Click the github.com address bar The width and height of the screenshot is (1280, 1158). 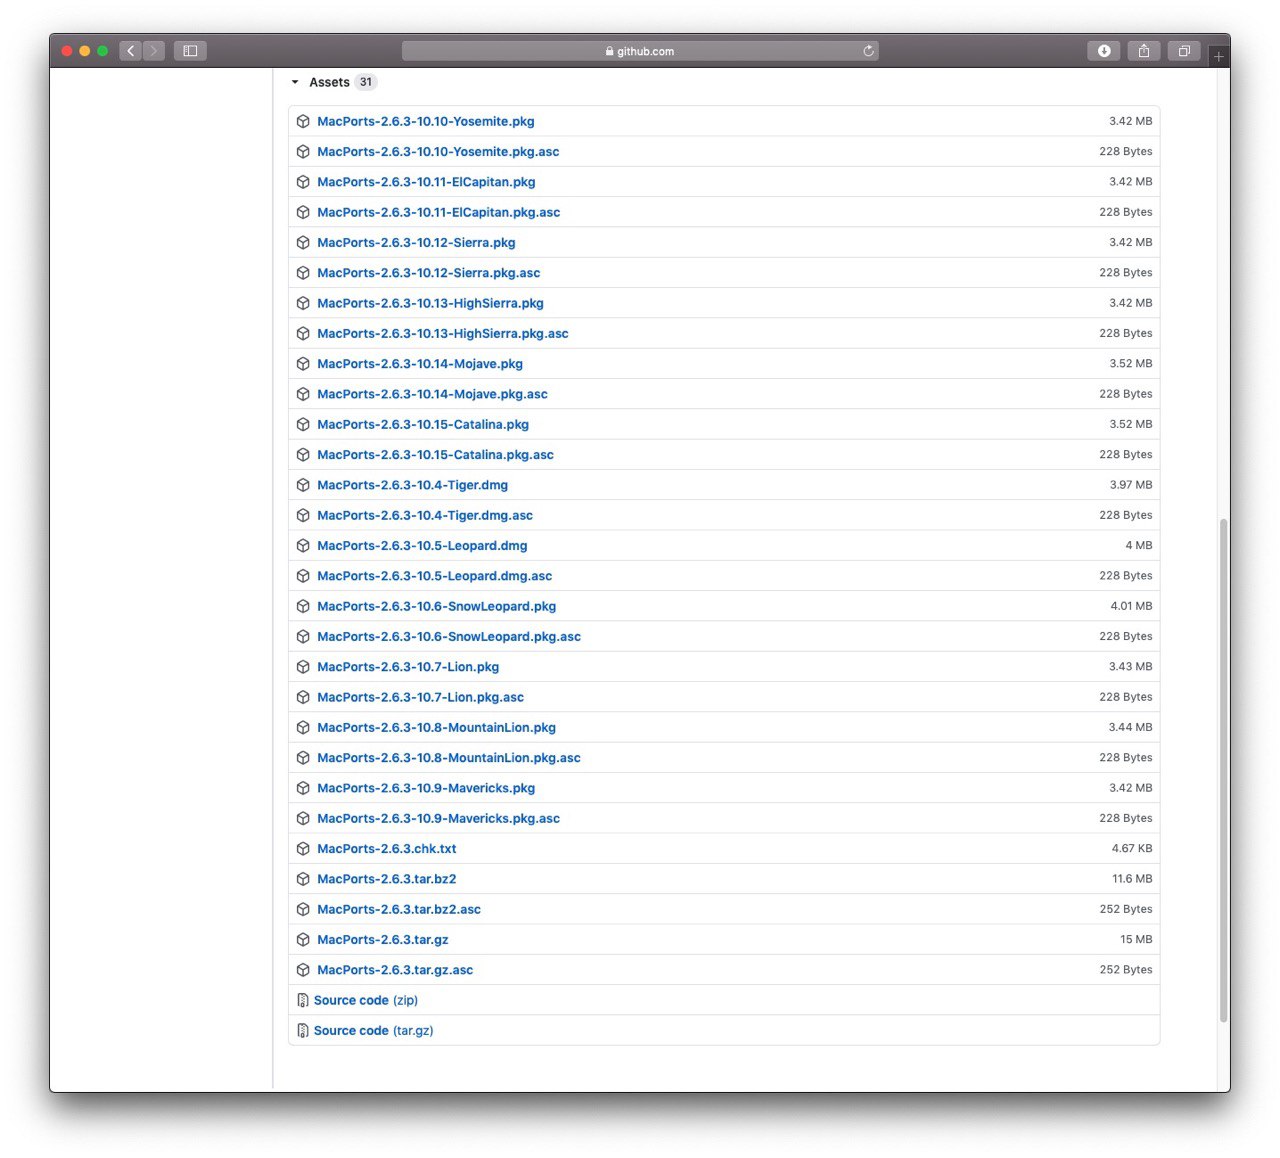[x=640, y=51]
